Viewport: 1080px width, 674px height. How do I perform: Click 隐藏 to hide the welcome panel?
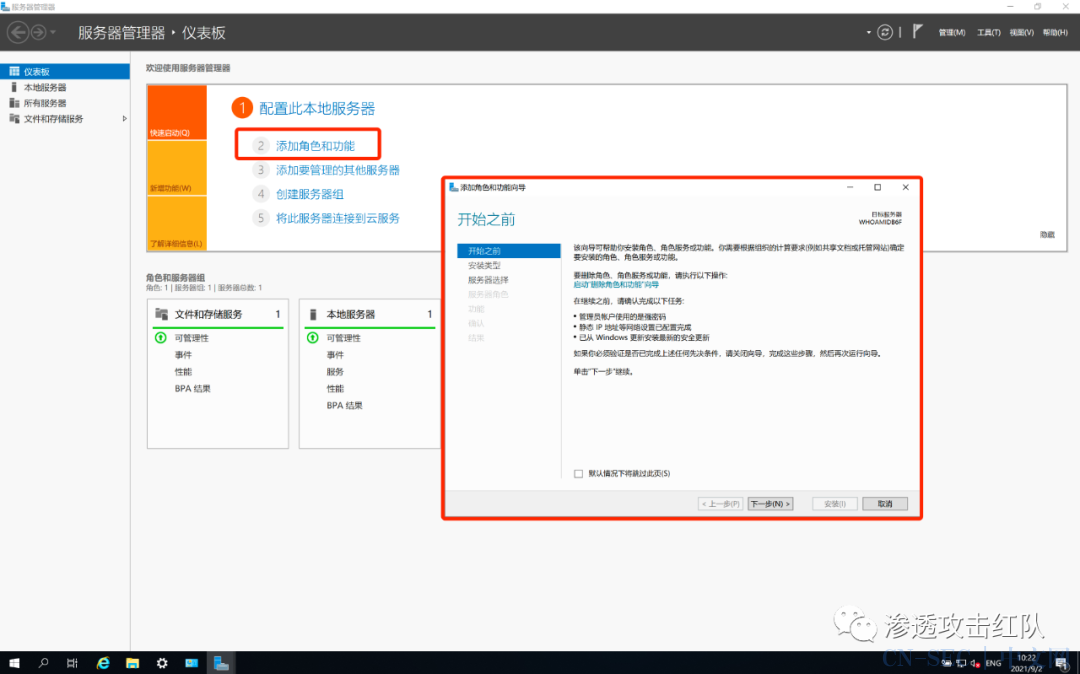1047,235
